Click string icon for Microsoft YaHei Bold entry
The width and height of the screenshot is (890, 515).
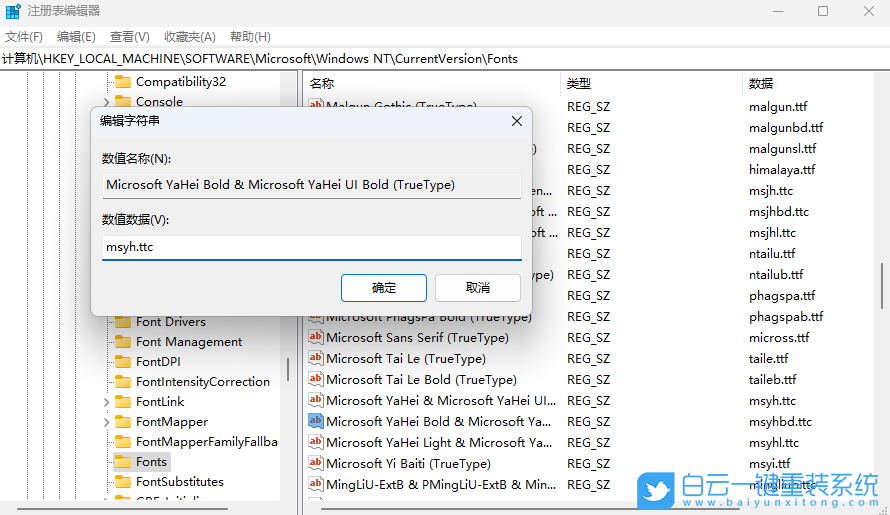(x=316, y=421)
